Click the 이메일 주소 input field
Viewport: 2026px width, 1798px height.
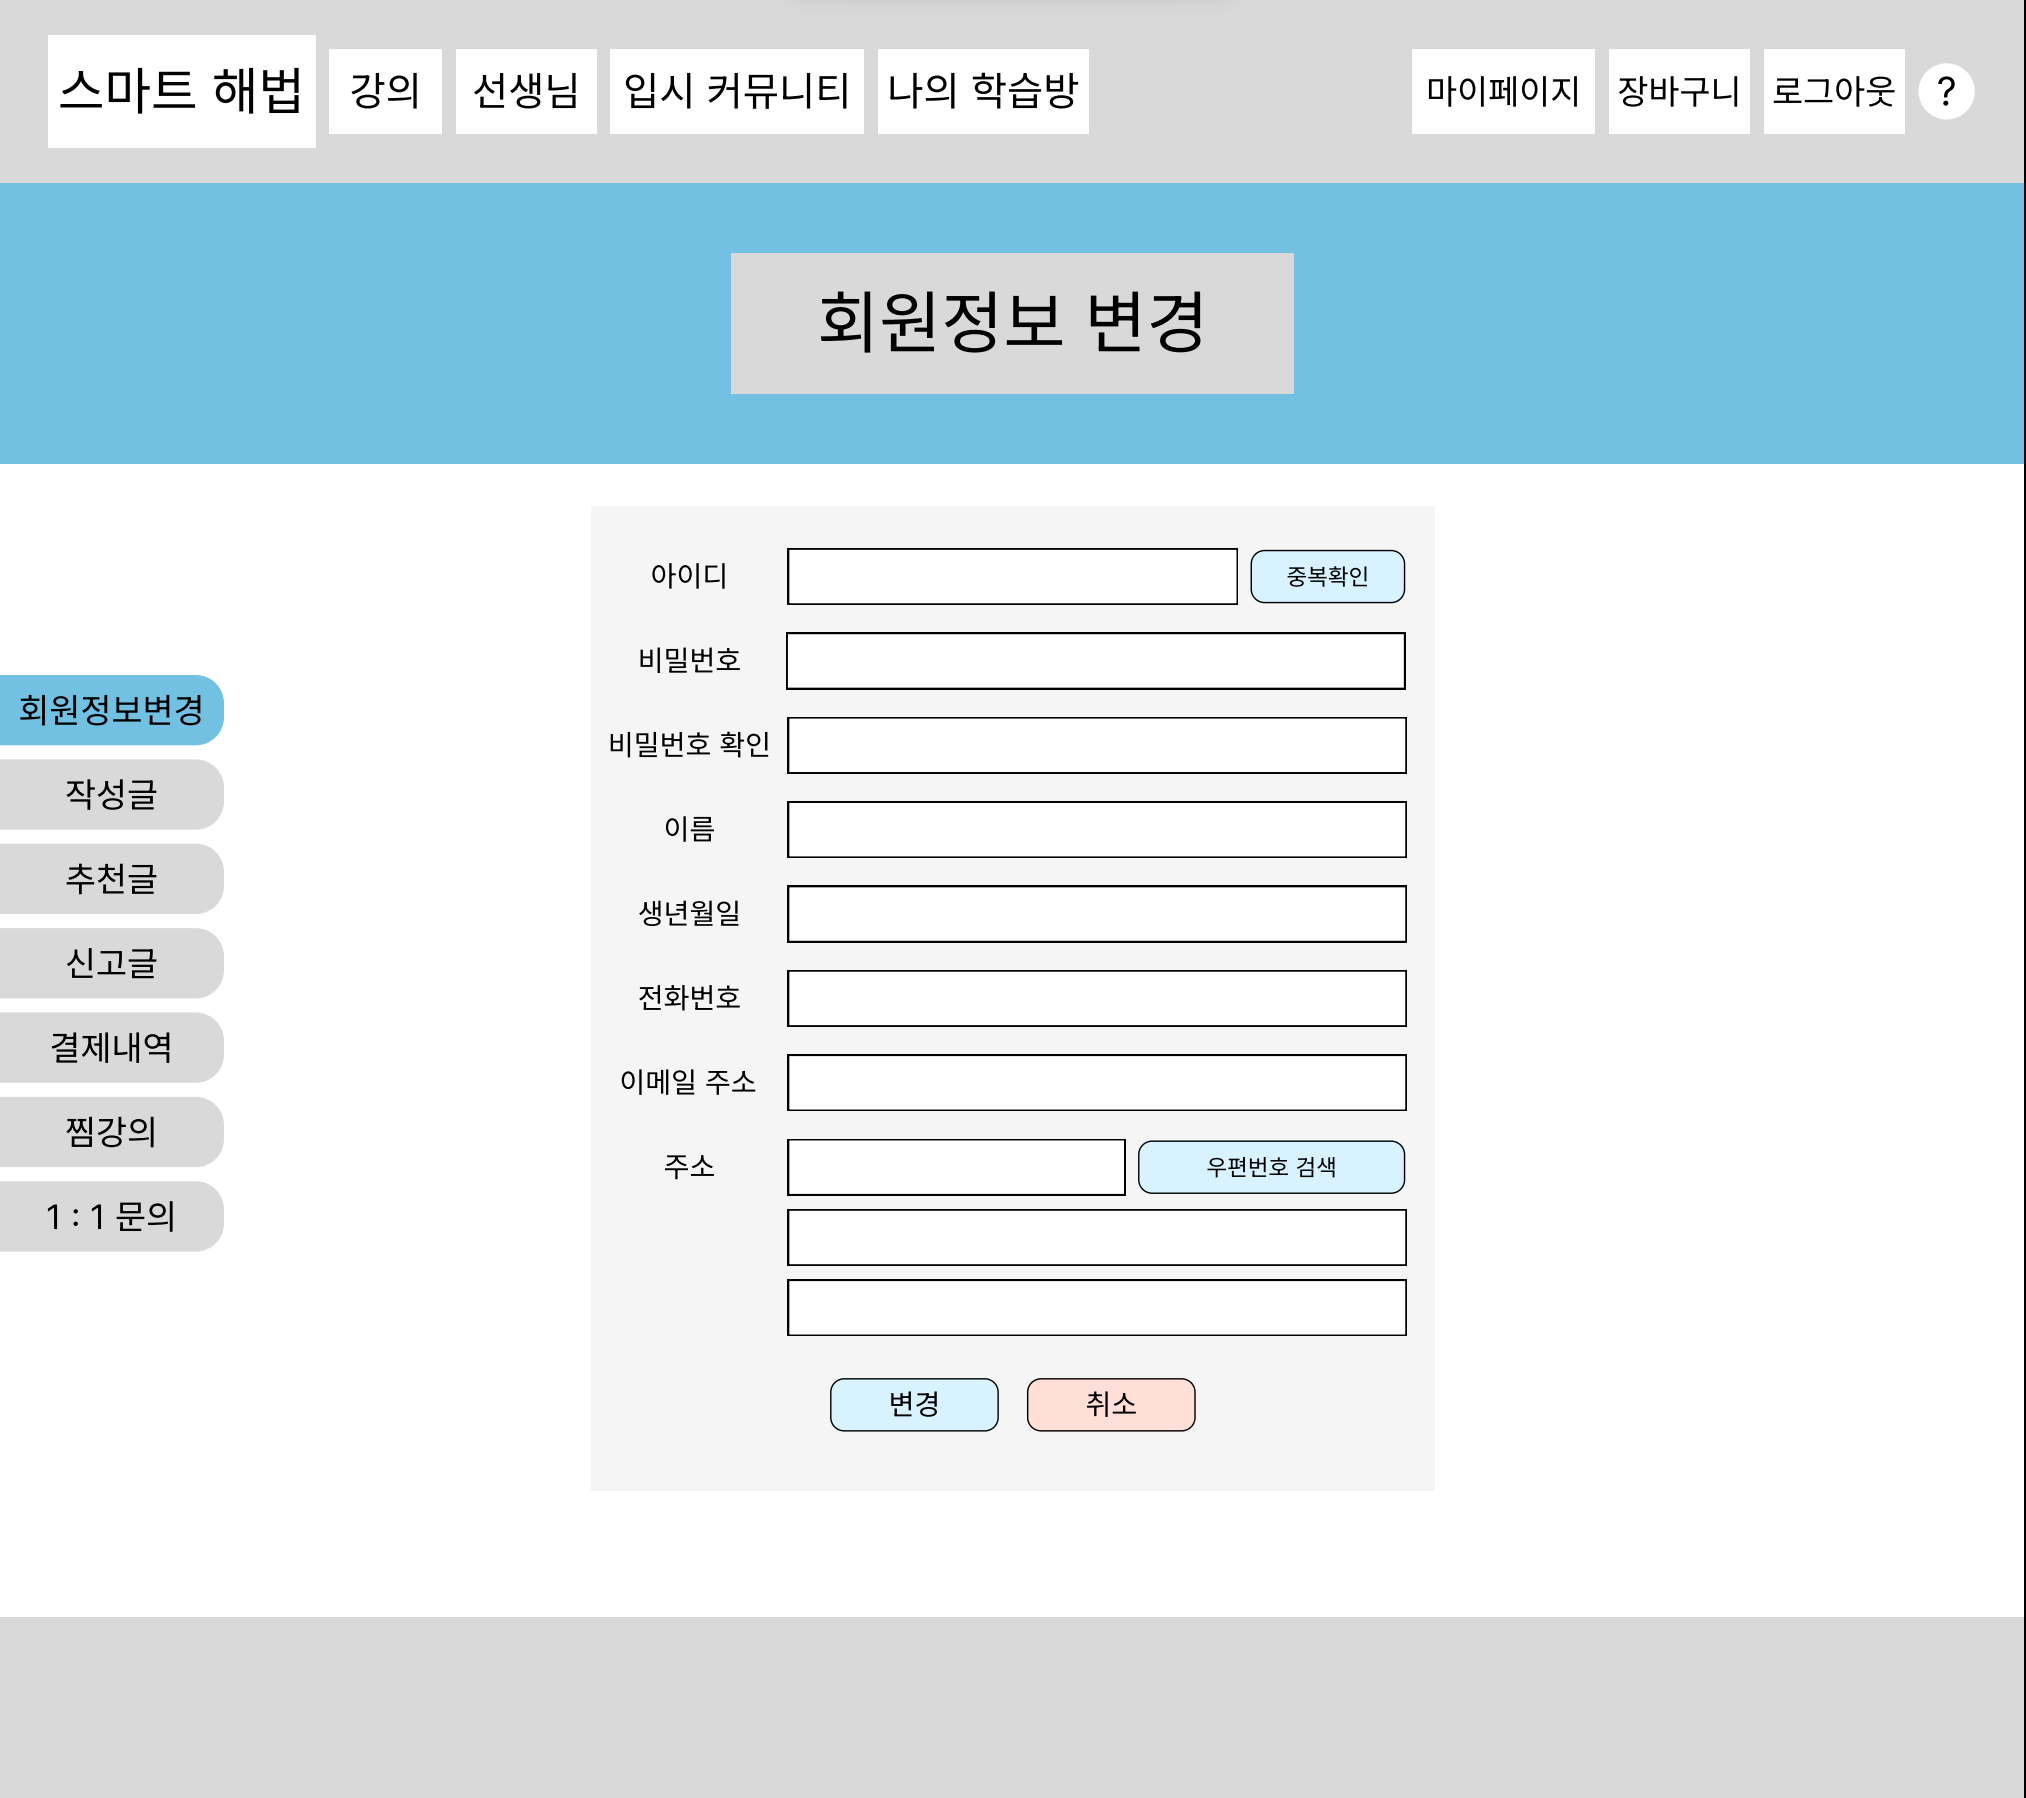tap(1096, 1082)
